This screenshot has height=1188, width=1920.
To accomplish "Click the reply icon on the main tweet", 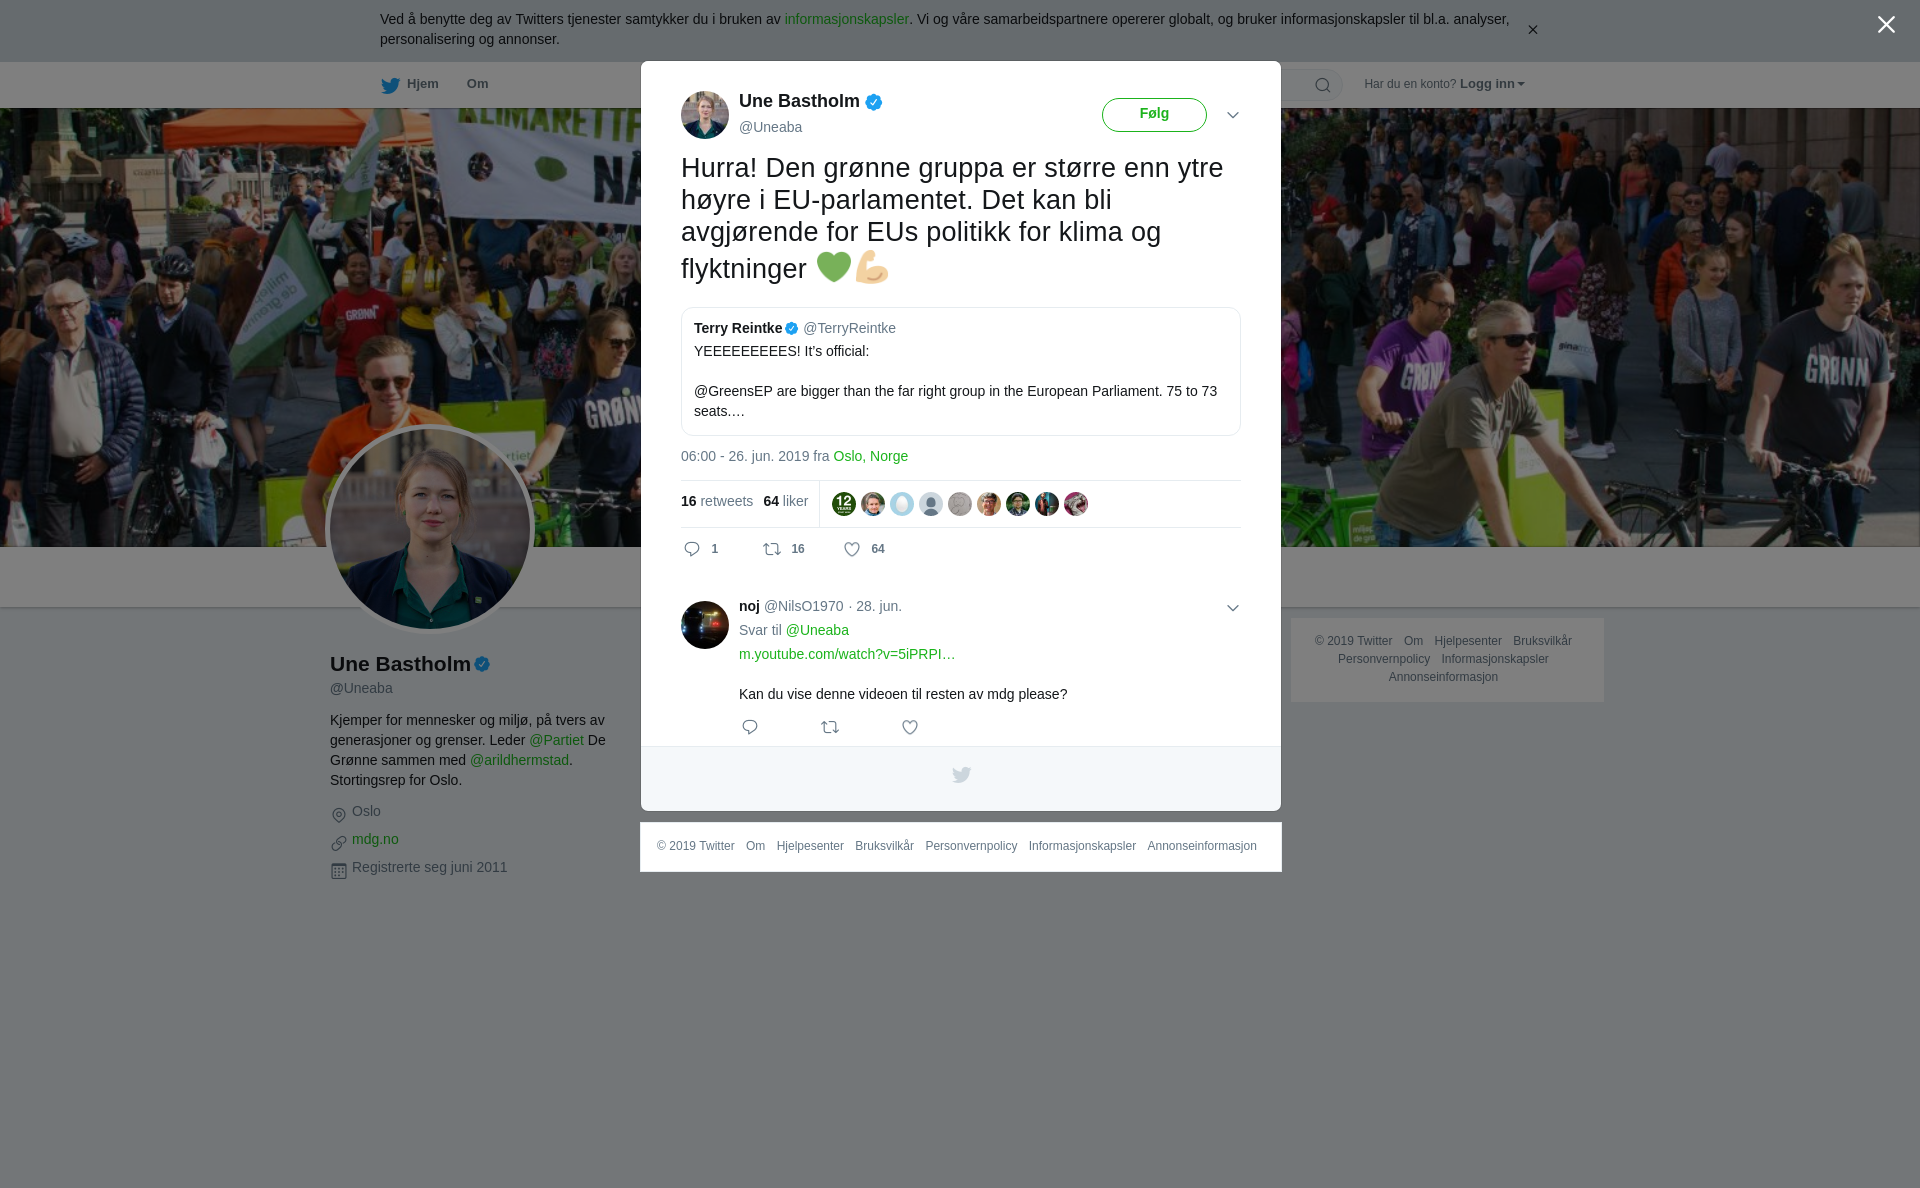I will [x=692, y=549].
